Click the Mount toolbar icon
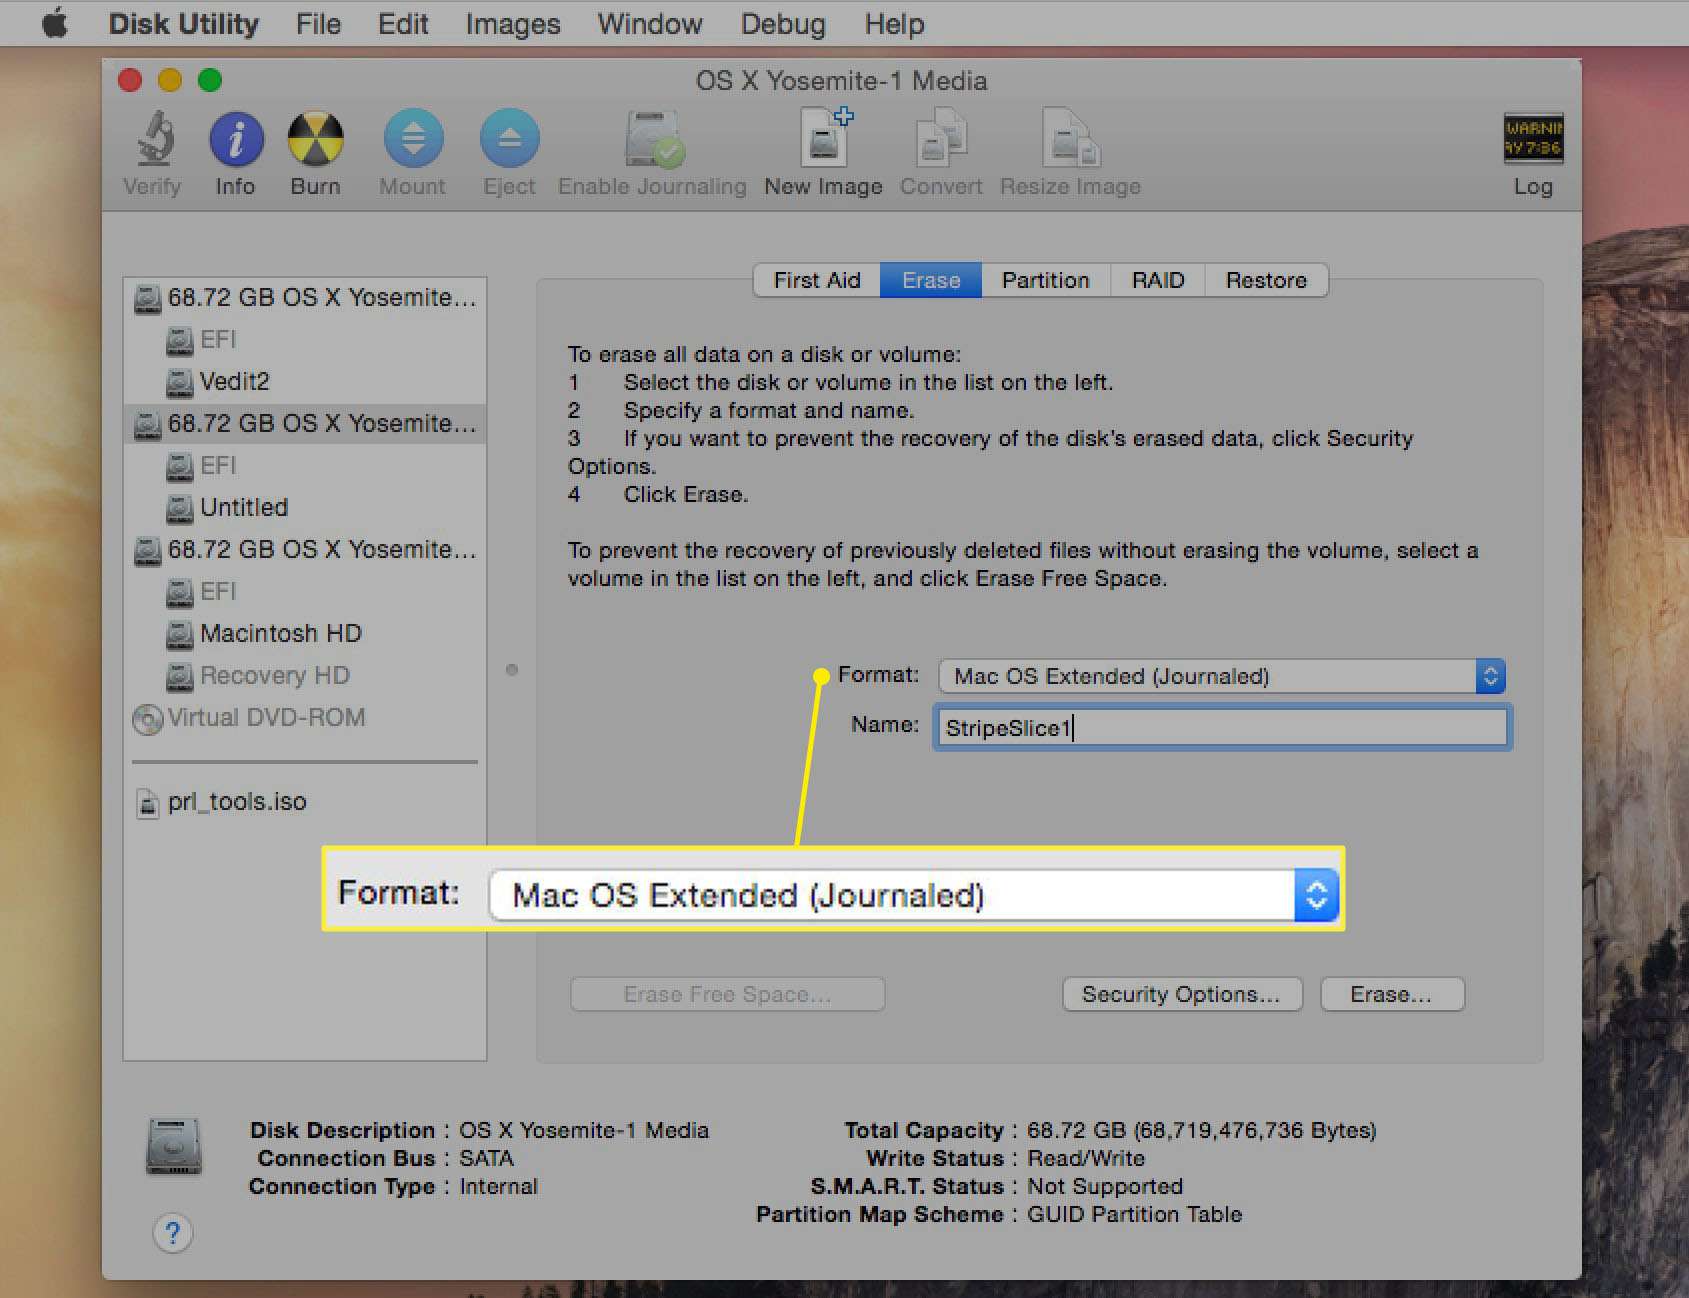 coord(413,138)
